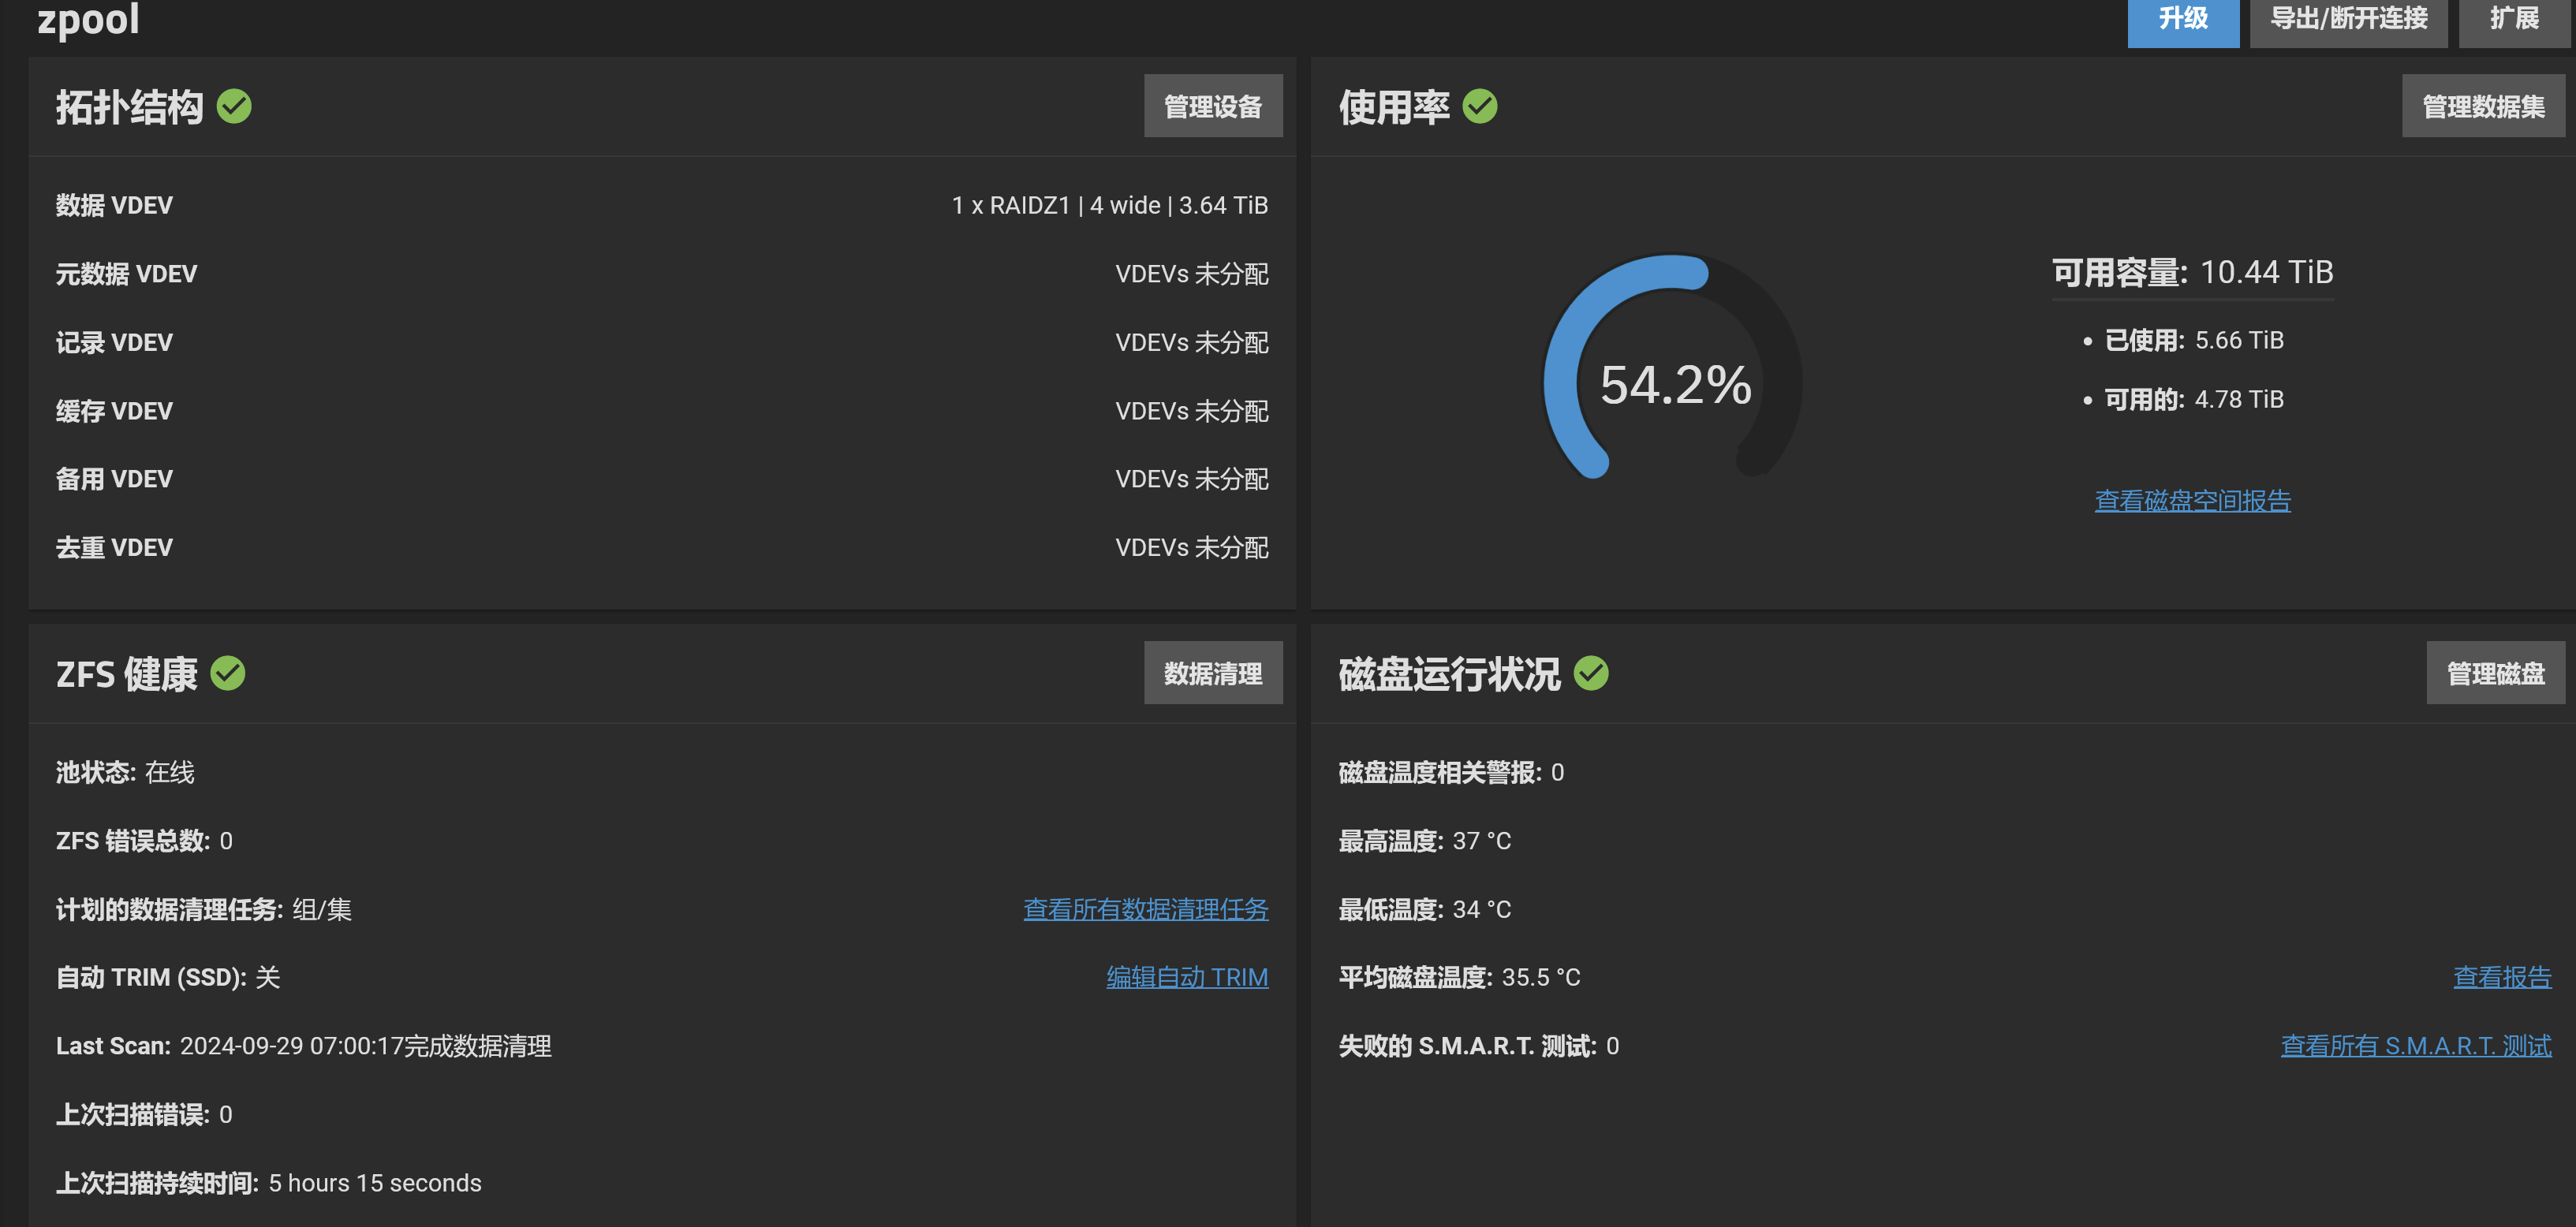This screenshot has width=2576, height=1227.
Task: Open 导出/断开连接 for the pool
Action: pyautogui.click(x=2348, y=20)
